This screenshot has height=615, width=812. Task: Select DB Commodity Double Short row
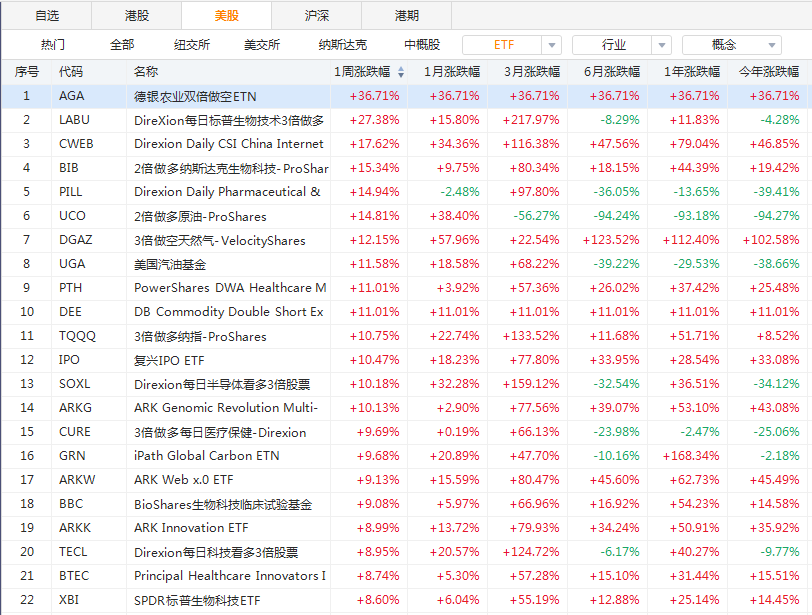click(x=404, y=312)
